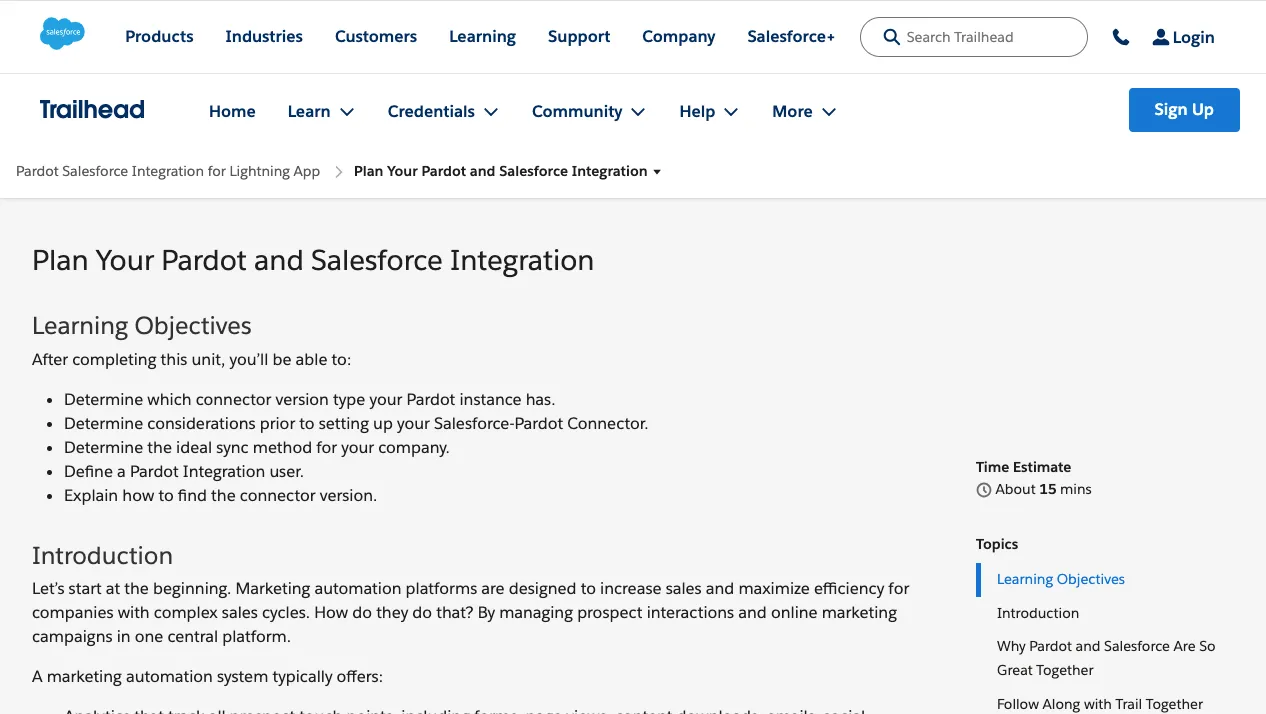Click the phone contact icon
Image resolution: width=1266 pixels, height=714 pixels.
[x=1121, y=37]
